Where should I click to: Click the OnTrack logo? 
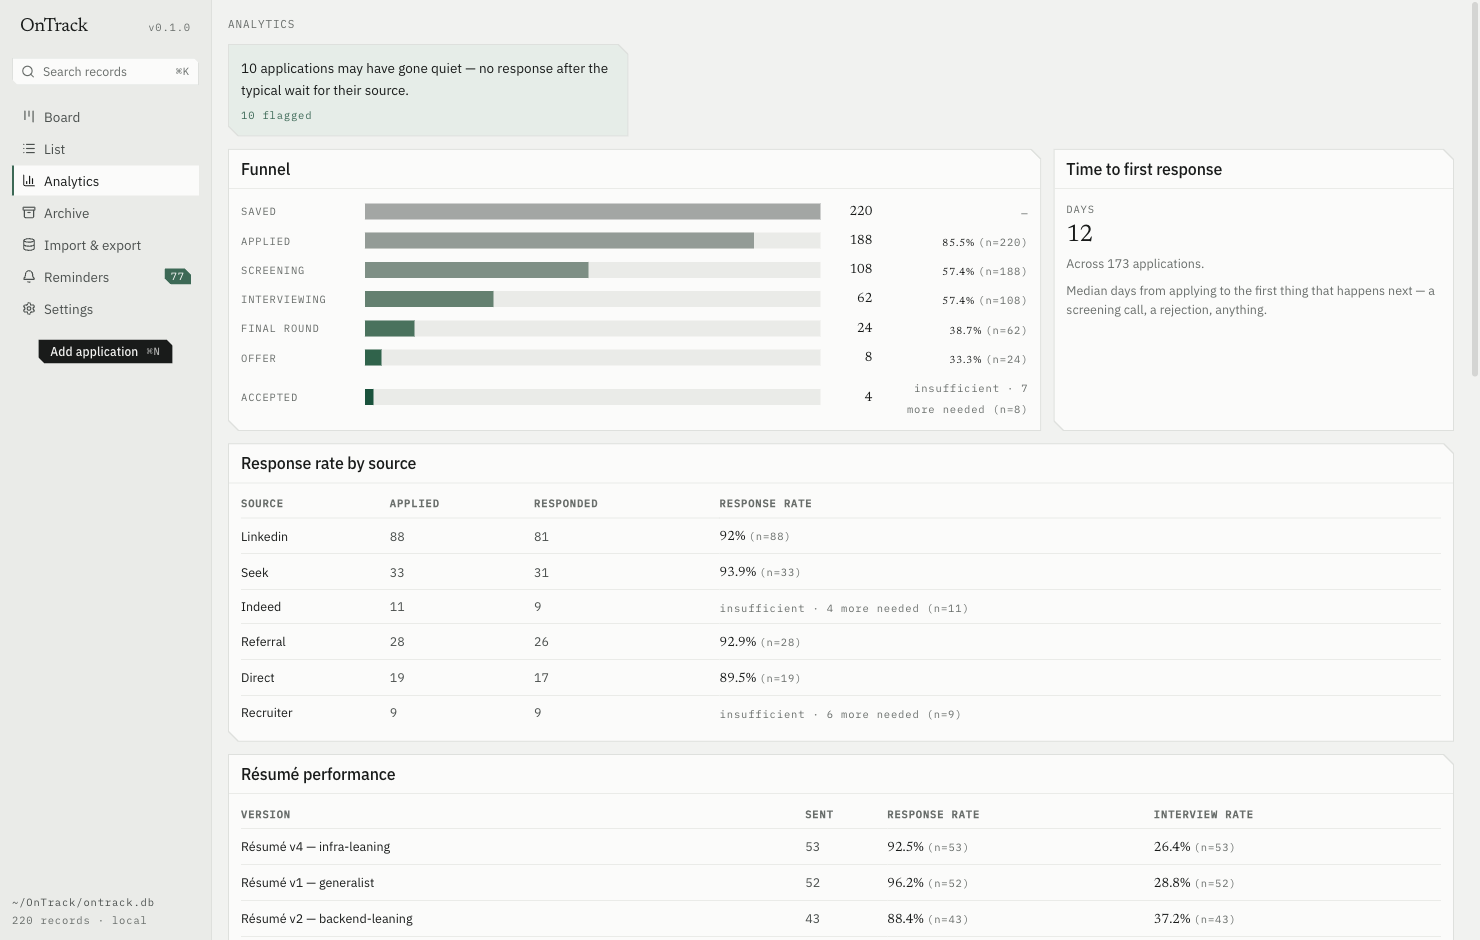click(x=54, y=25)
